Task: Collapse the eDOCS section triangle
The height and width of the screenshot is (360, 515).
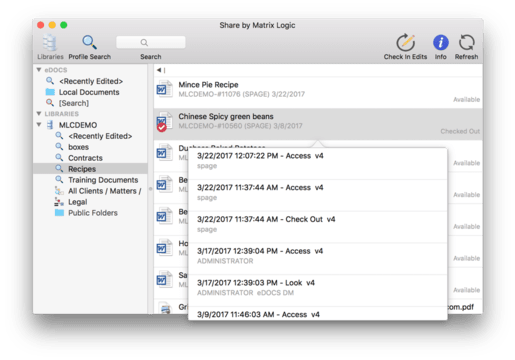Action: tap(39, 70)
